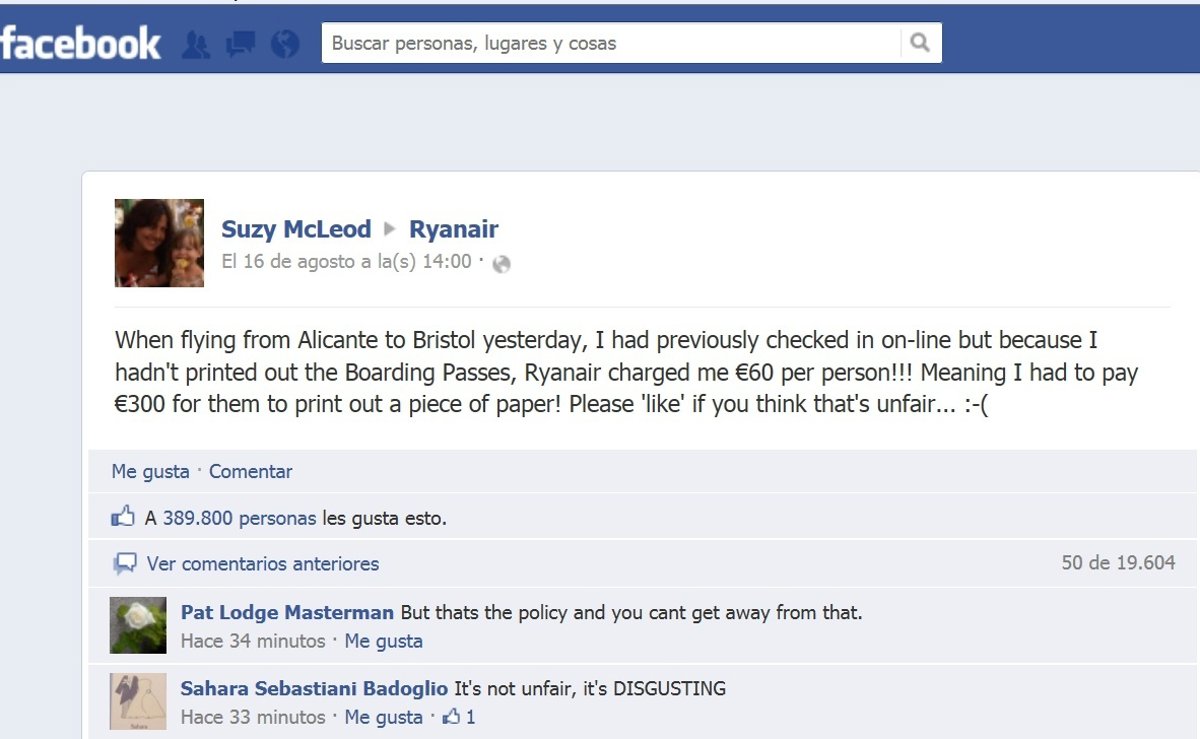Click the comment bubble icon for earlier comments

(x=125, y=564)
